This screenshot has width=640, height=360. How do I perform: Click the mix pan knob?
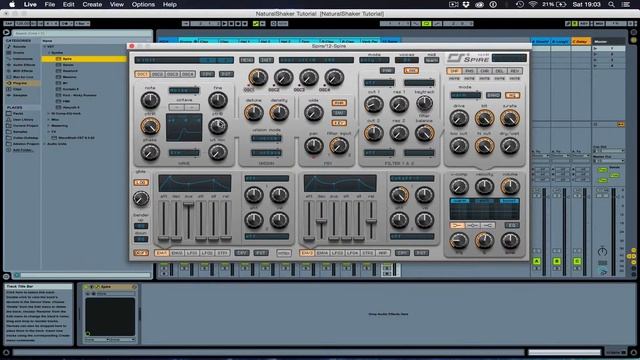click(313, 146)
